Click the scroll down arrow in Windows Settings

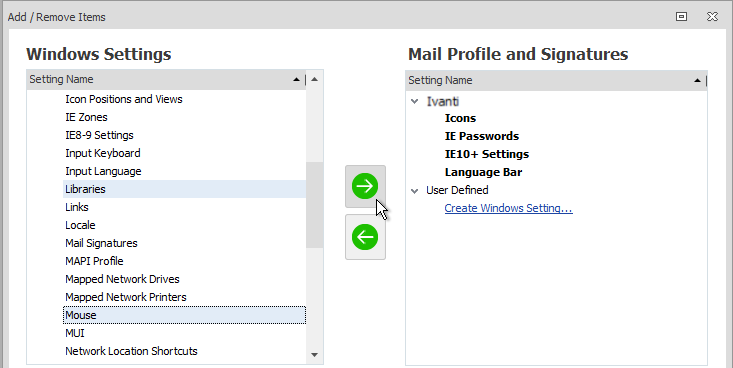pyautogui.click(x=315, y=355)
